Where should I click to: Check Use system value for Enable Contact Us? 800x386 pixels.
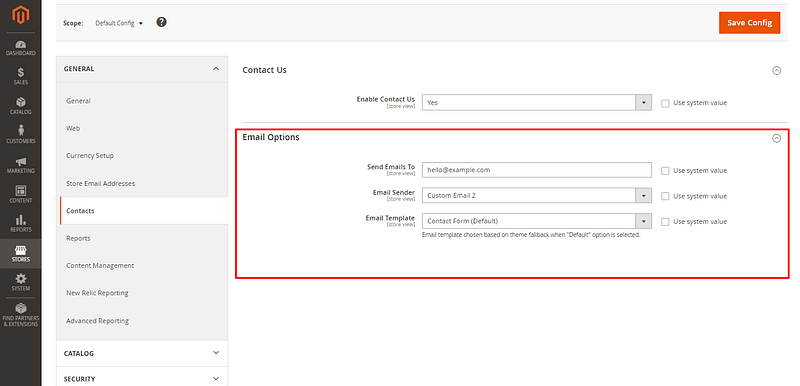coord(665,103)
